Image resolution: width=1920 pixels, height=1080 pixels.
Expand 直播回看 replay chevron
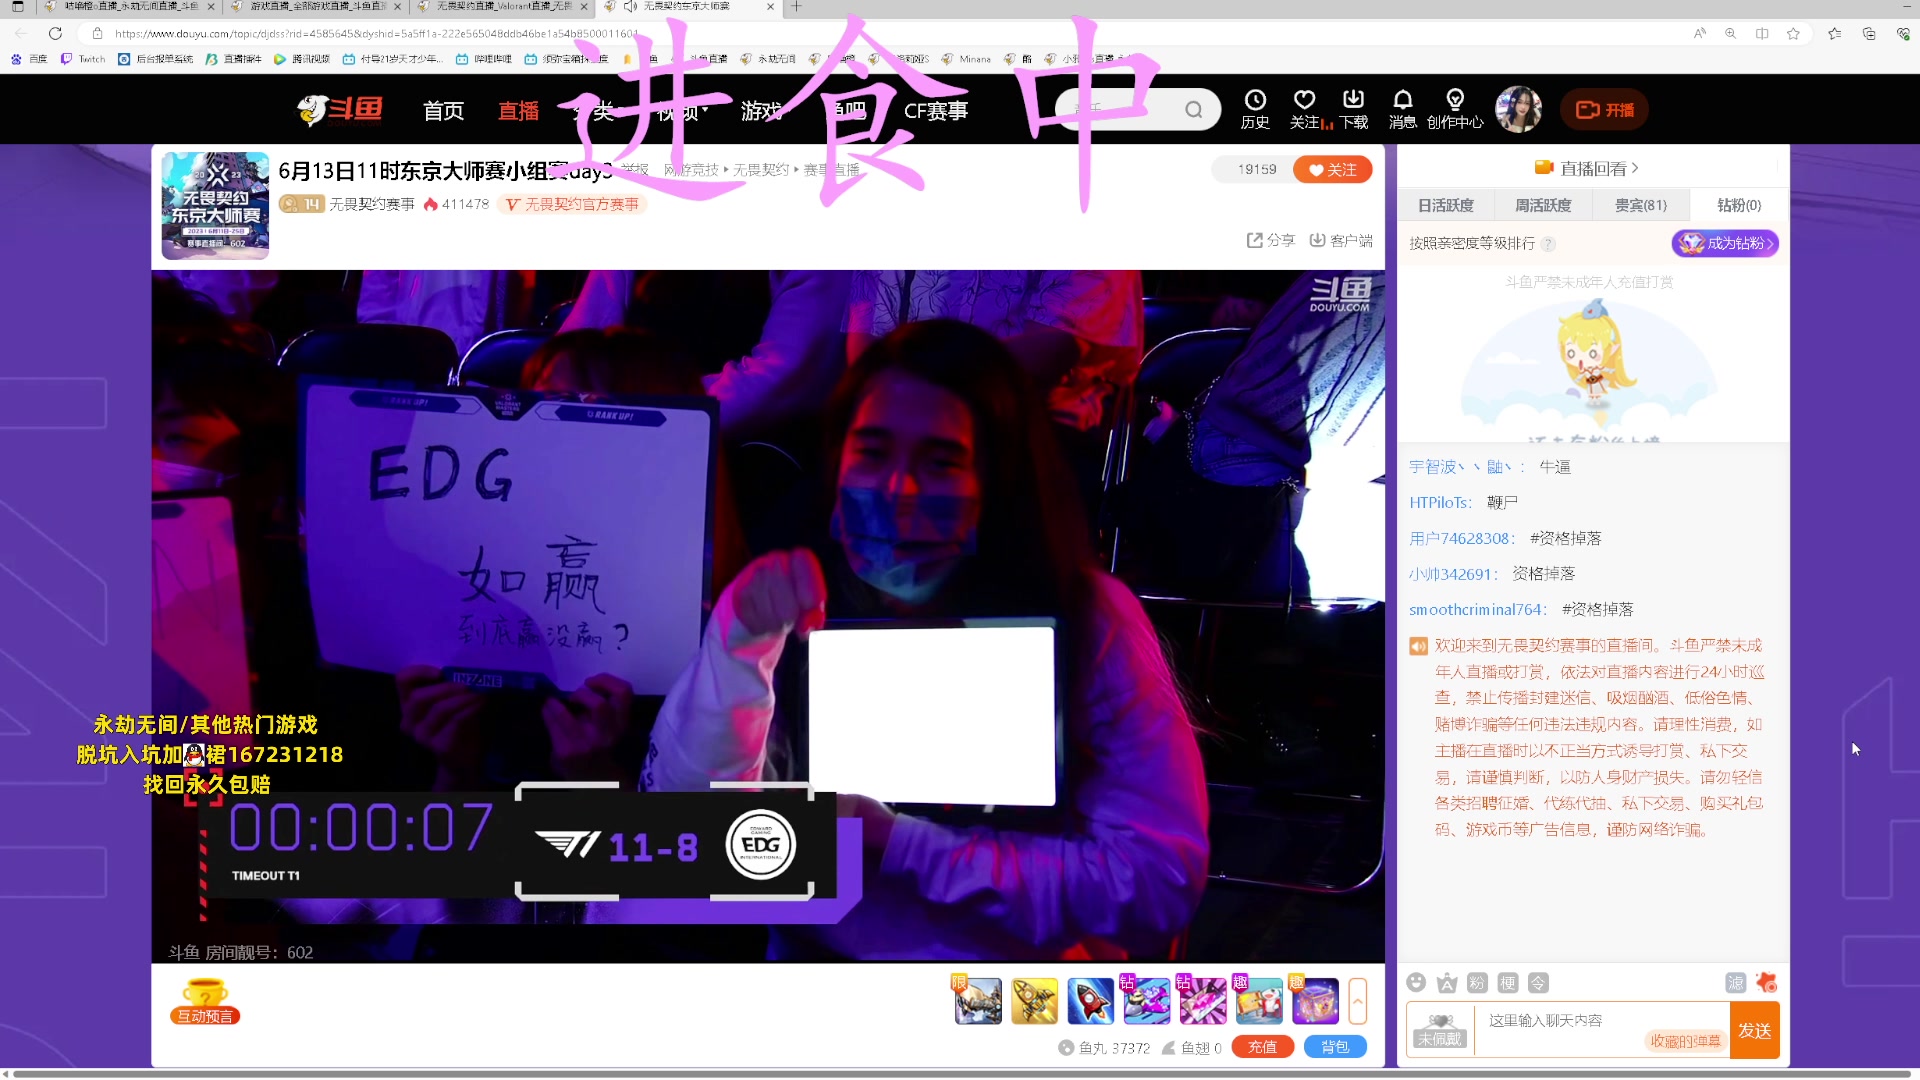pos(1635,168)
